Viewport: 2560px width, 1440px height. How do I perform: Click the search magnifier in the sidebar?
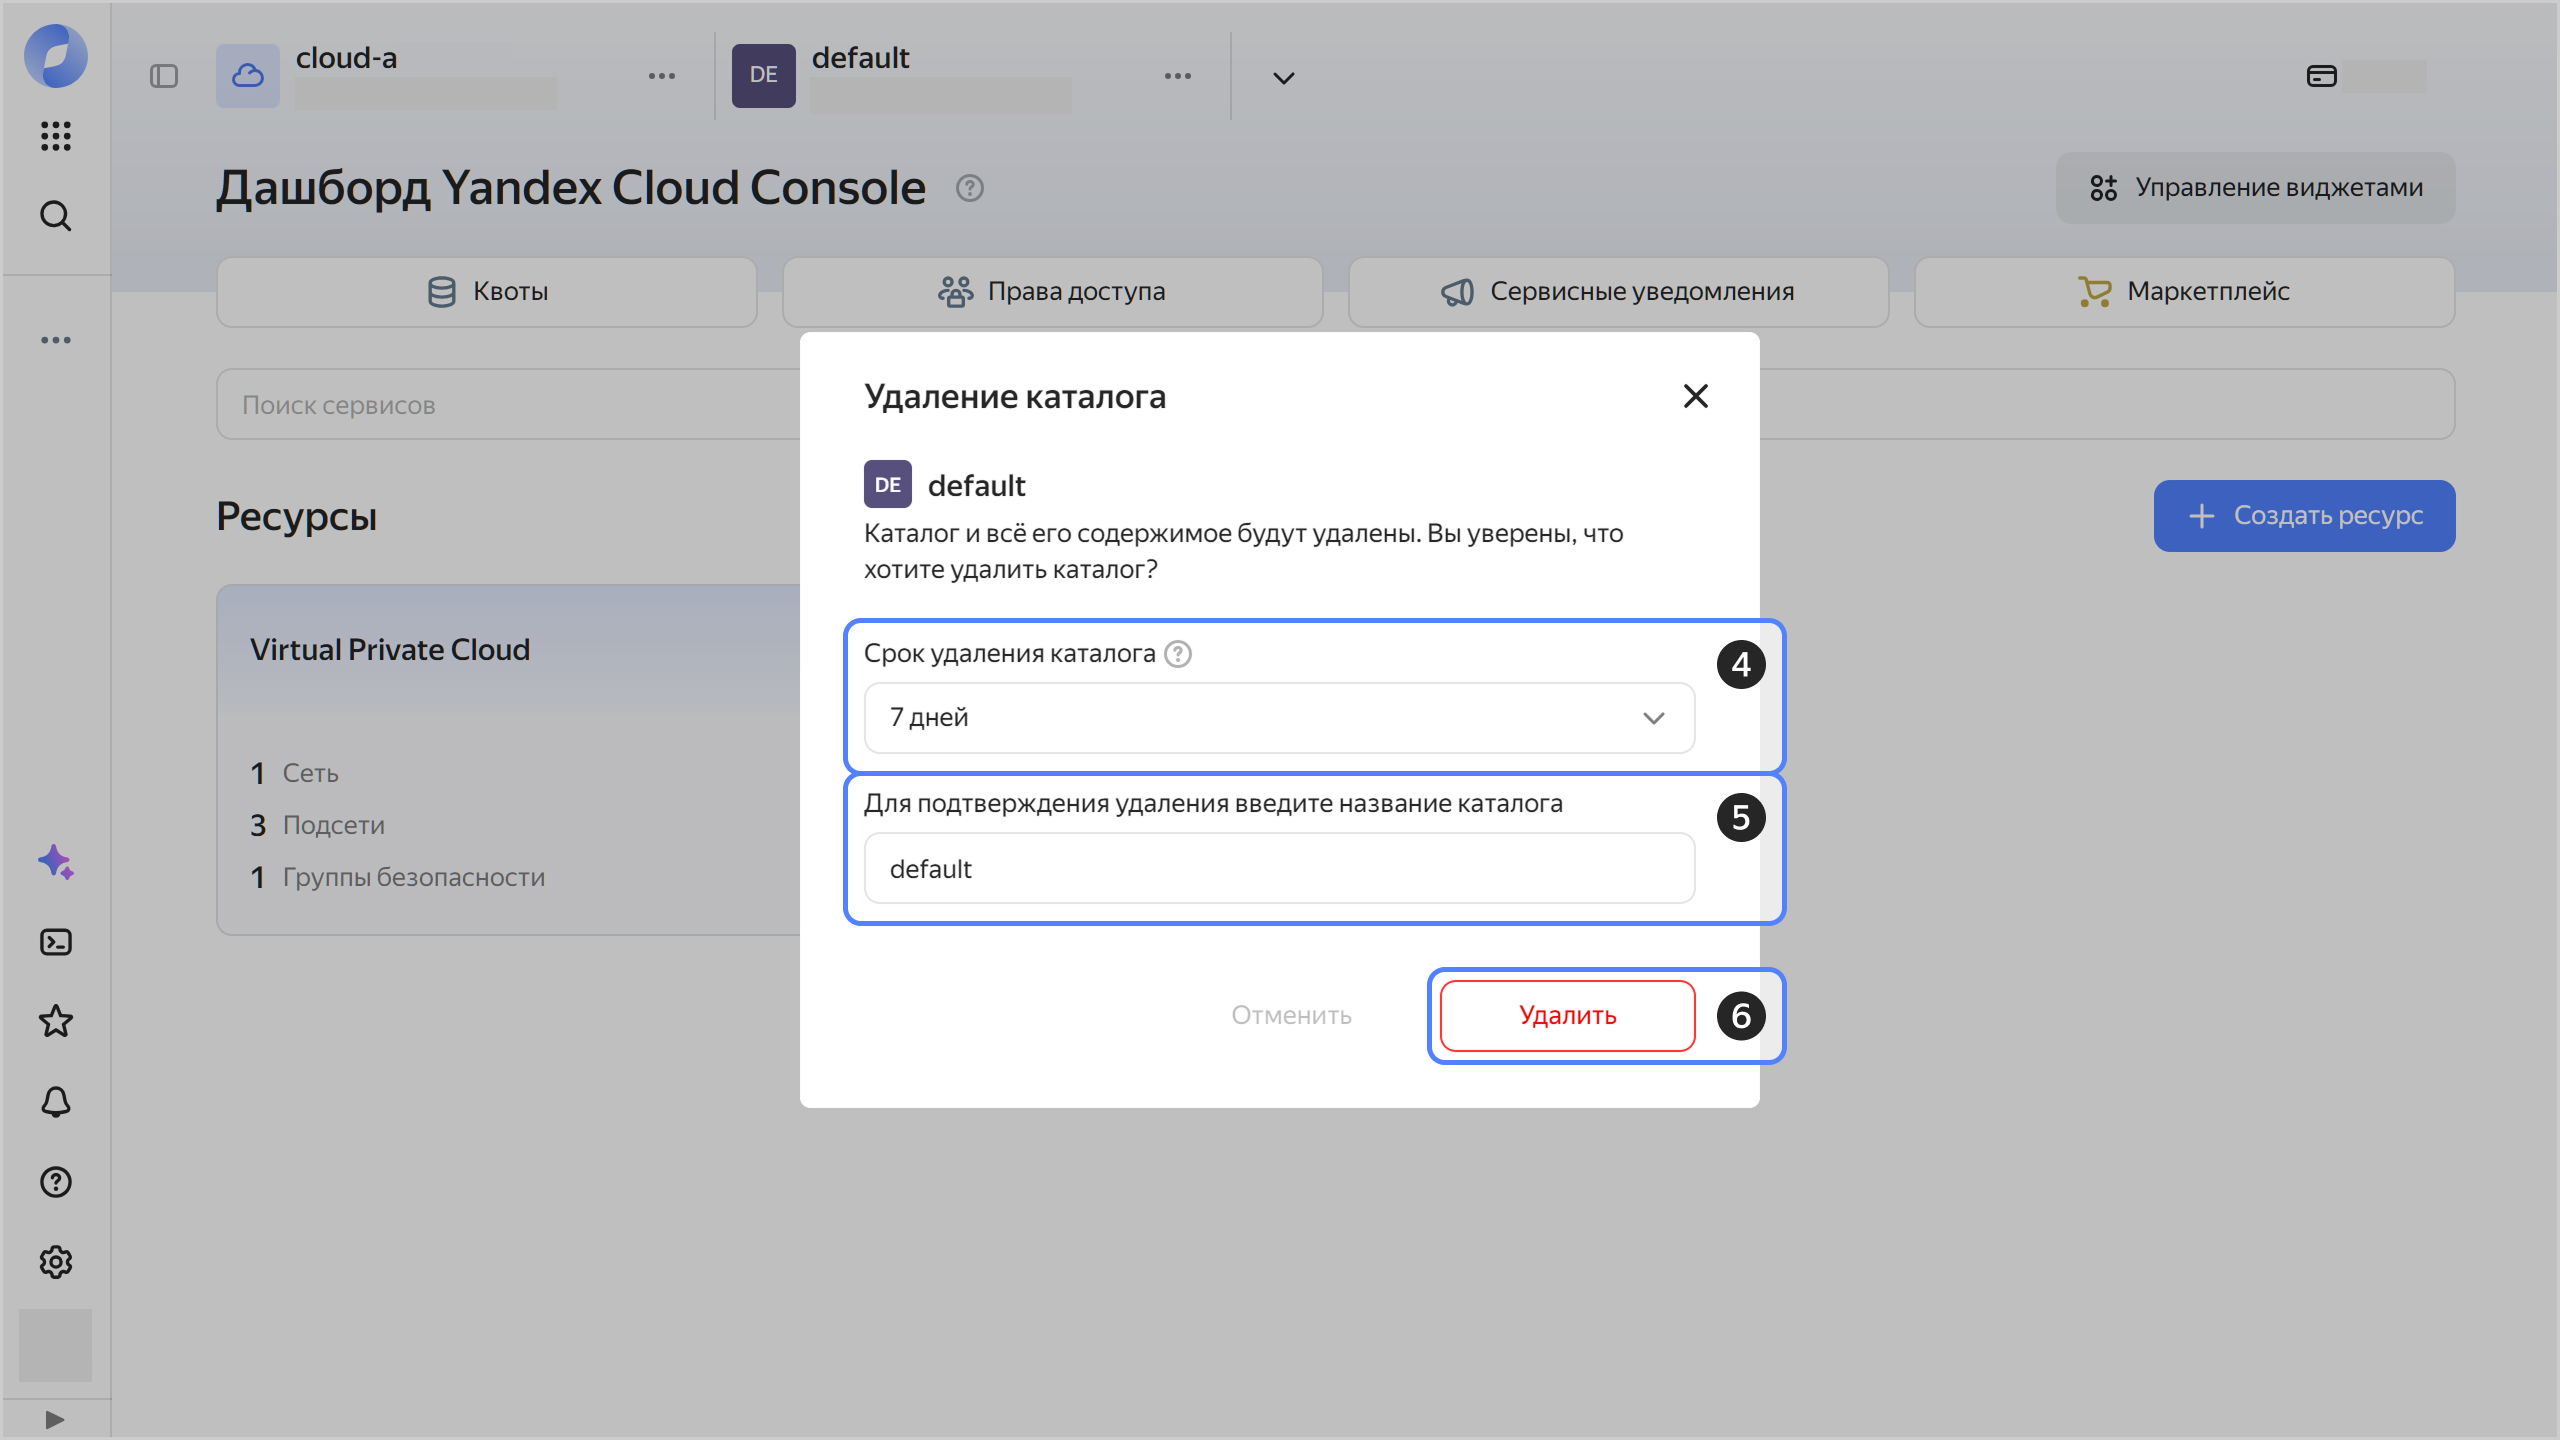pos(56,216)
